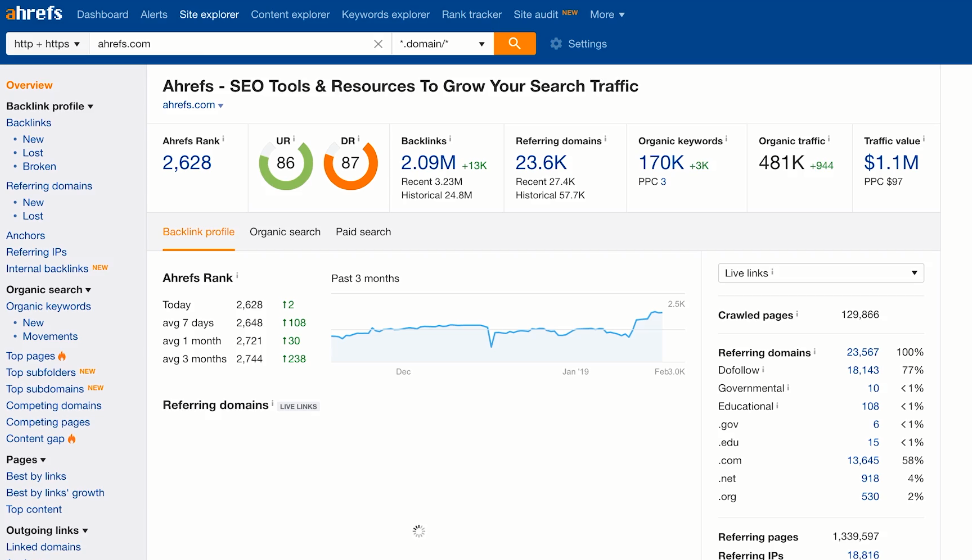This screenshot has height=560, width=972.
Task: Collapse the Organic search sidebar section
Action: coord(48,290)
